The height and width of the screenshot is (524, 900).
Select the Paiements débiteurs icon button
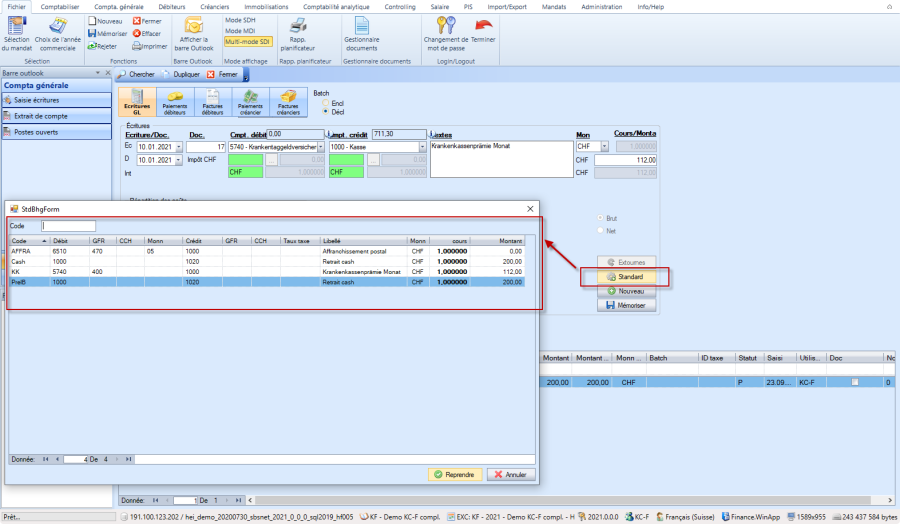174,102
